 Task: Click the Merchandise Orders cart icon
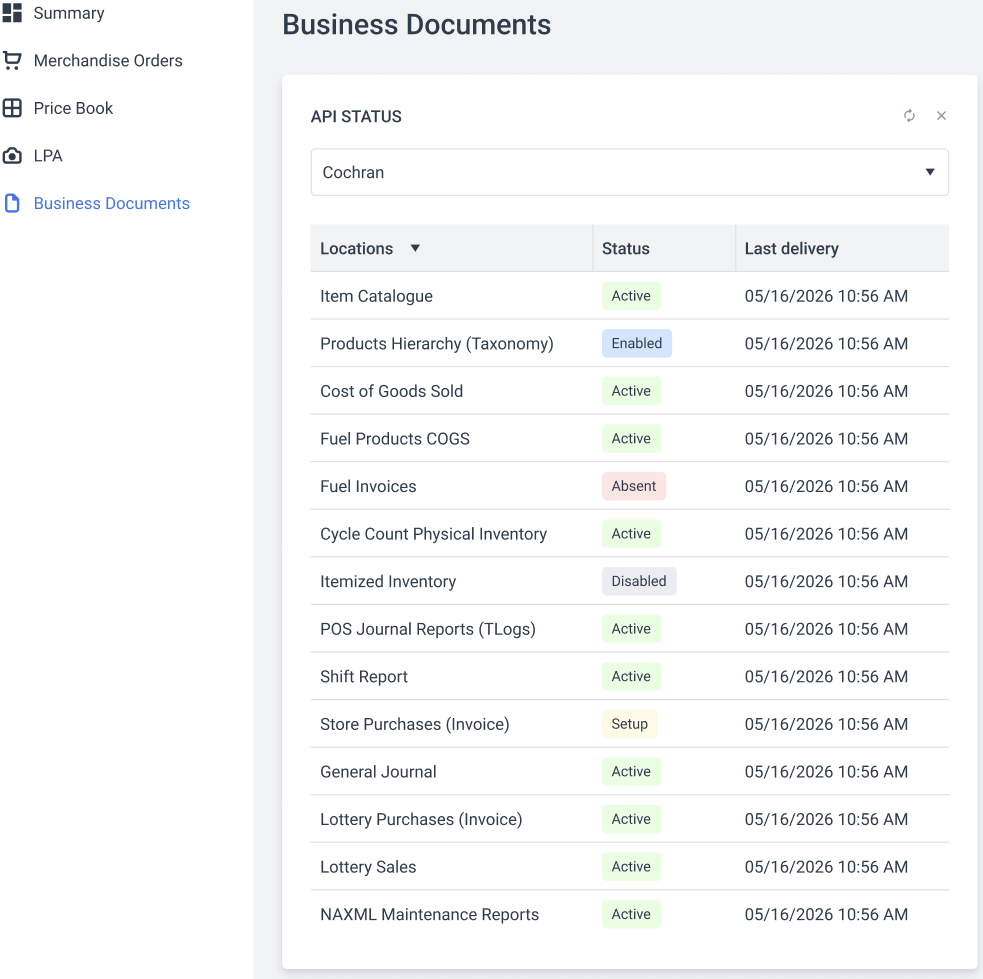pos(12,61)
